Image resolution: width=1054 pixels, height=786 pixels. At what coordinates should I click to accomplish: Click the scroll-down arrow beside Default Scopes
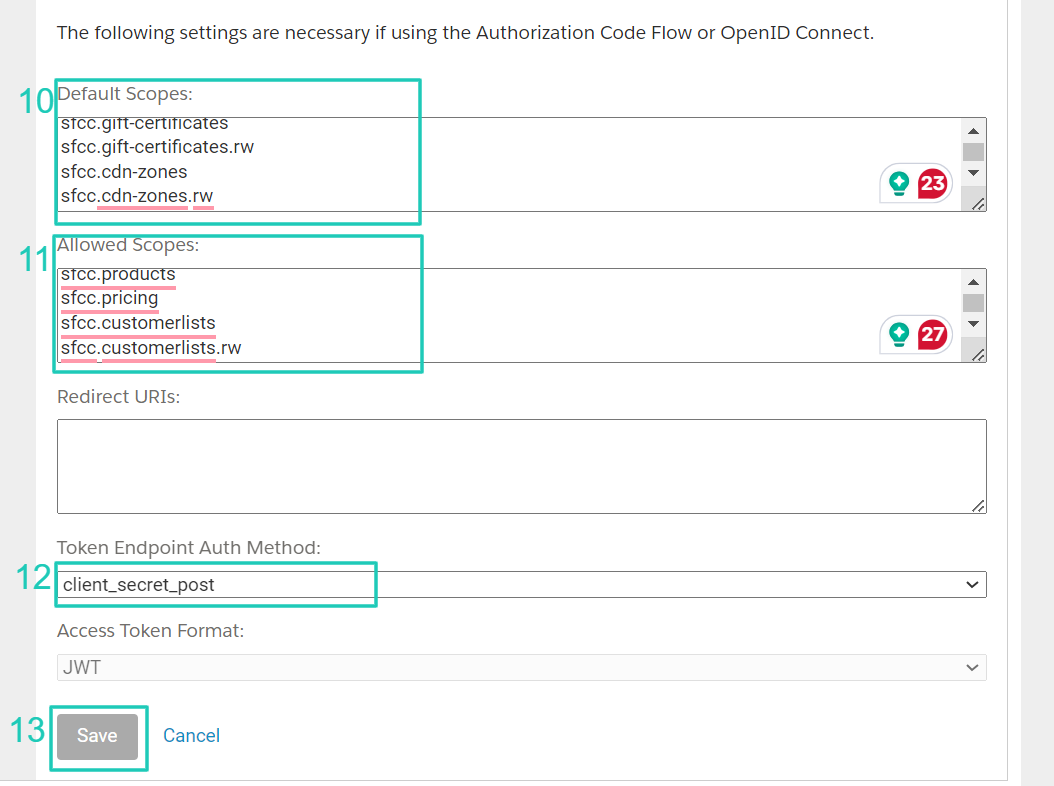[975, 174]
